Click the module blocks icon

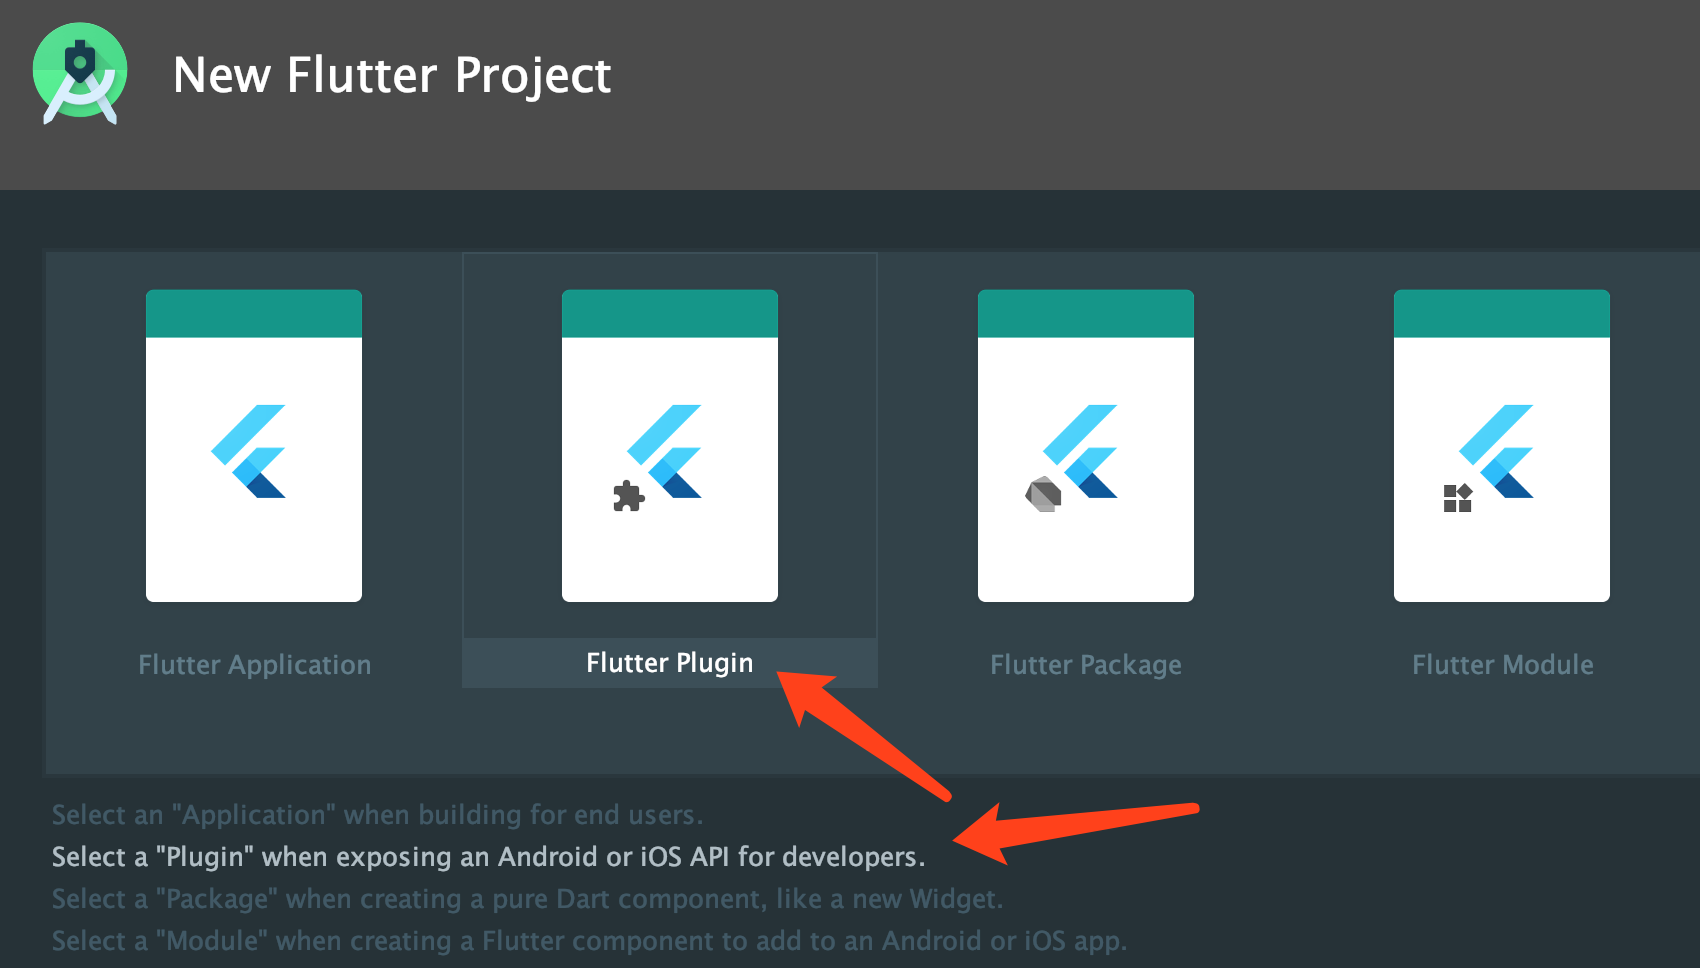[1458, 497]
